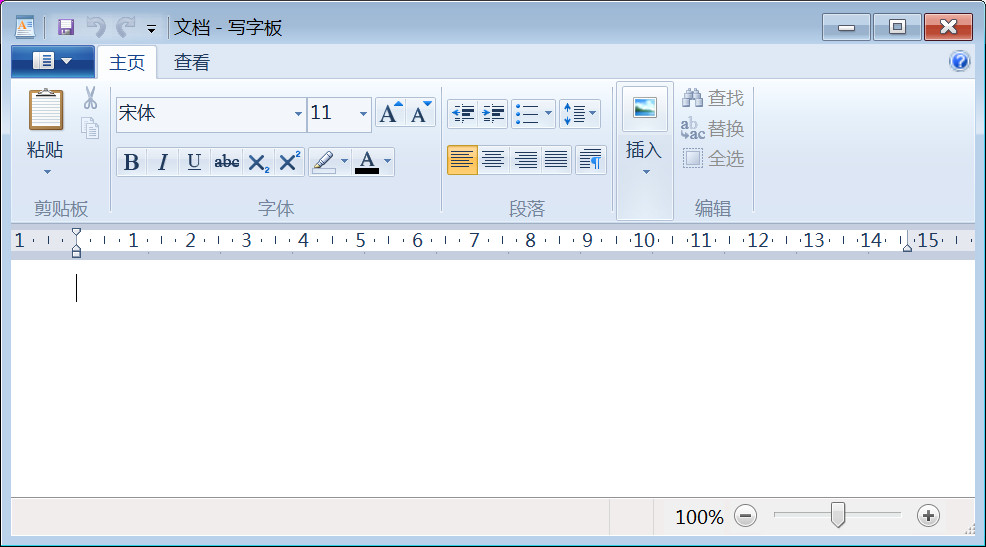Image resolution: width=986 pixels, height=547 pixels.
Task: Expand the line spacing dropdown arrow
Action: [593, 114]
